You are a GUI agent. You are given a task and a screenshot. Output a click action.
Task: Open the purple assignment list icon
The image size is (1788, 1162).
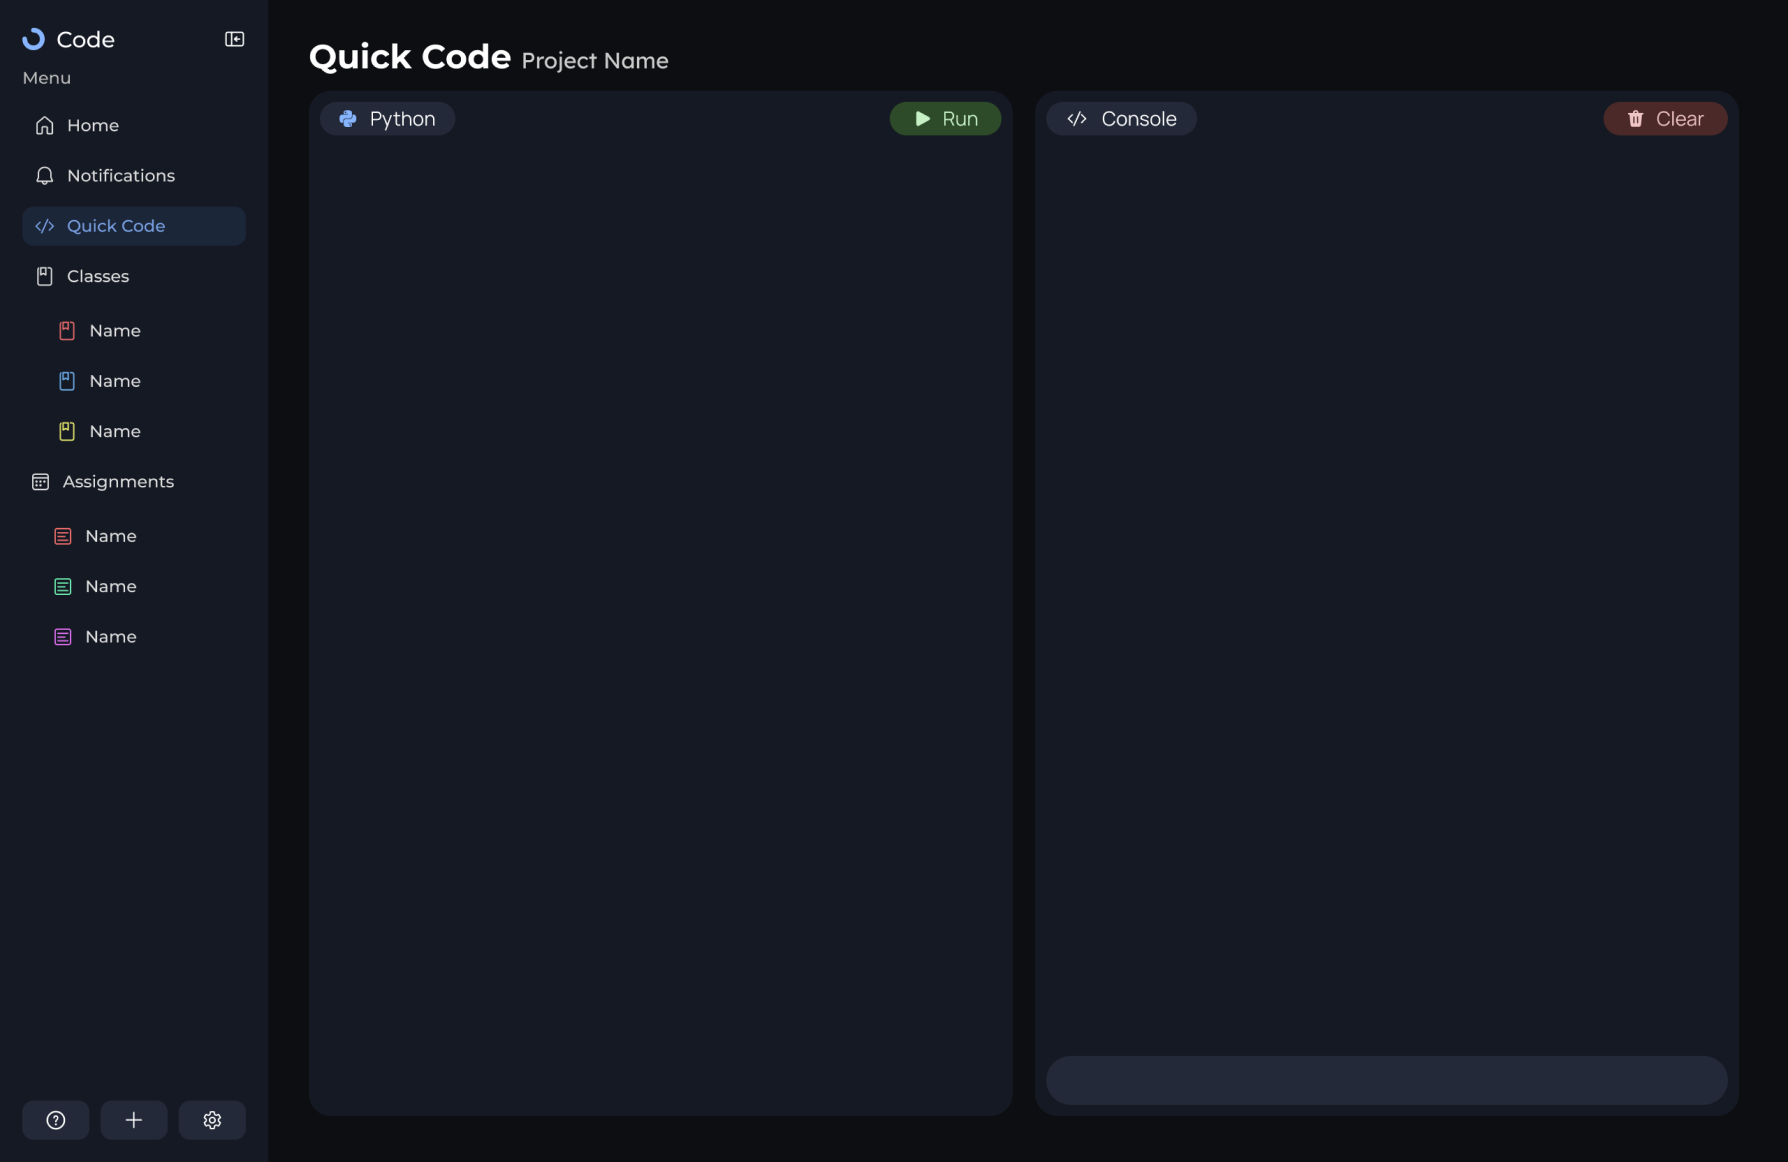pyautogui.click(x=63, y=637)
